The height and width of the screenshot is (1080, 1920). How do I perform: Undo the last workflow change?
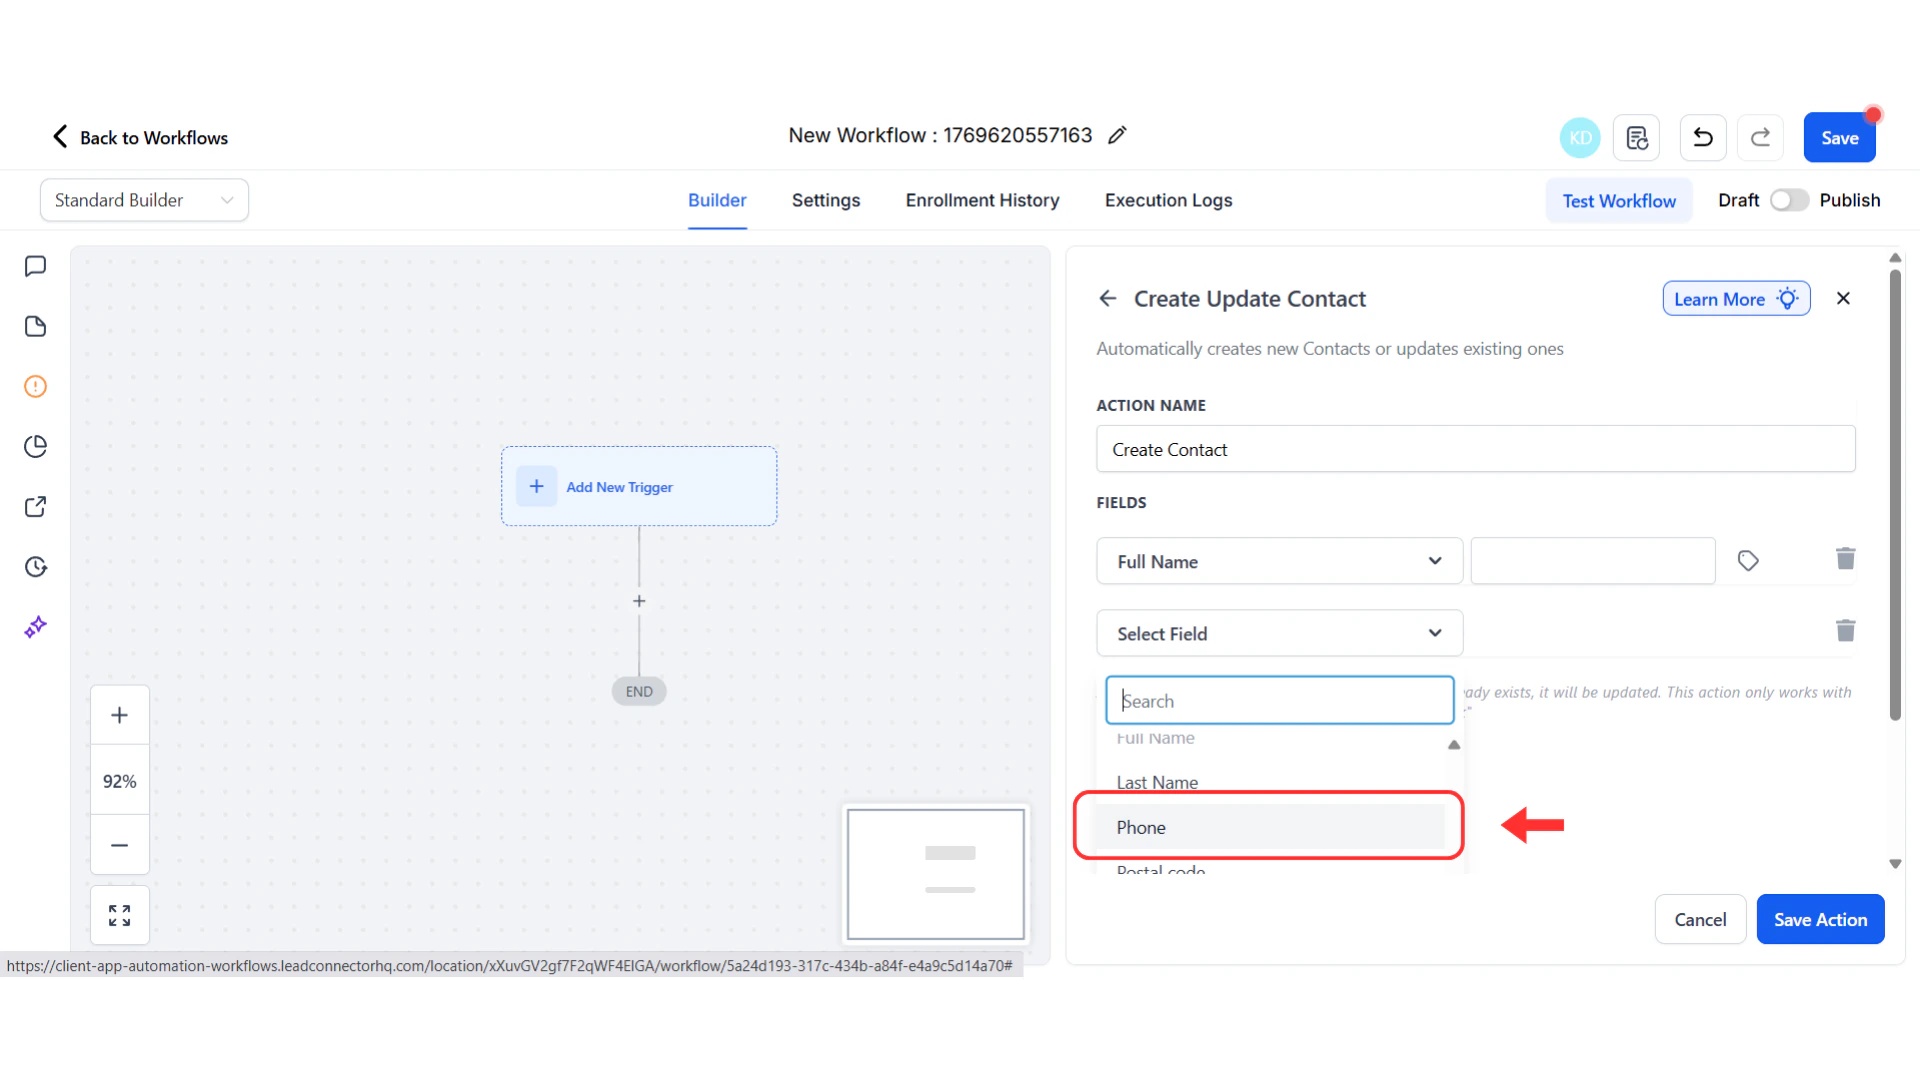tap(1702, 137)
